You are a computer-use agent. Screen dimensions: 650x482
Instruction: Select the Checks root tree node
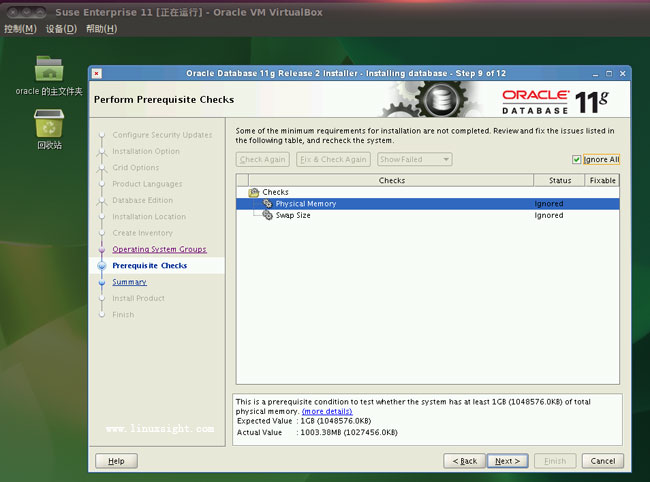(x=275, y=192)
